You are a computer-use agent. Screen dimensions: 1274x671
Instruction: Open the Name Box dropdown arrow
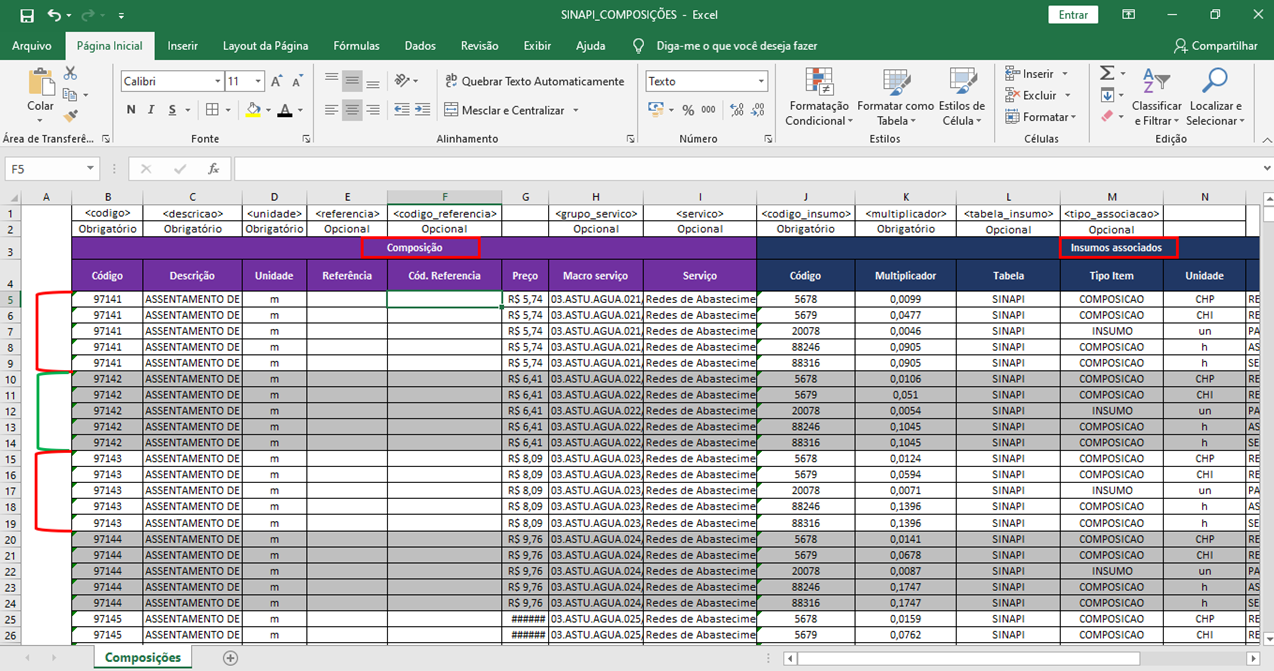click(90, 169)
